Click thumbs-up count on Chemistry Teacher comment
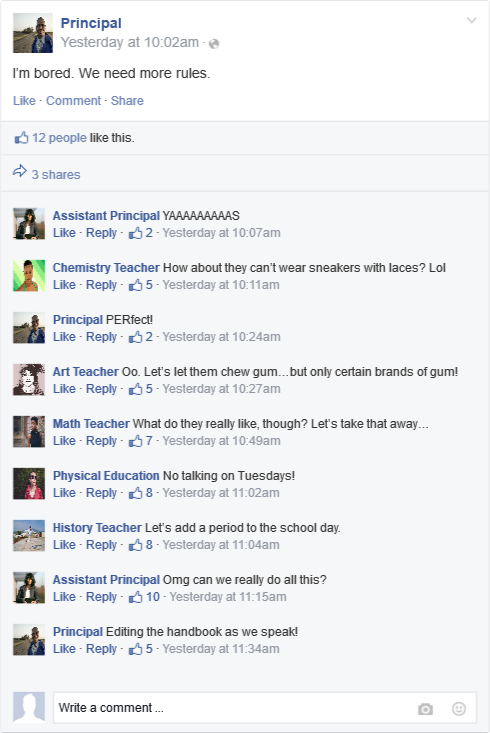This screenshot has height=733, width=490. [x=141, y=284]
